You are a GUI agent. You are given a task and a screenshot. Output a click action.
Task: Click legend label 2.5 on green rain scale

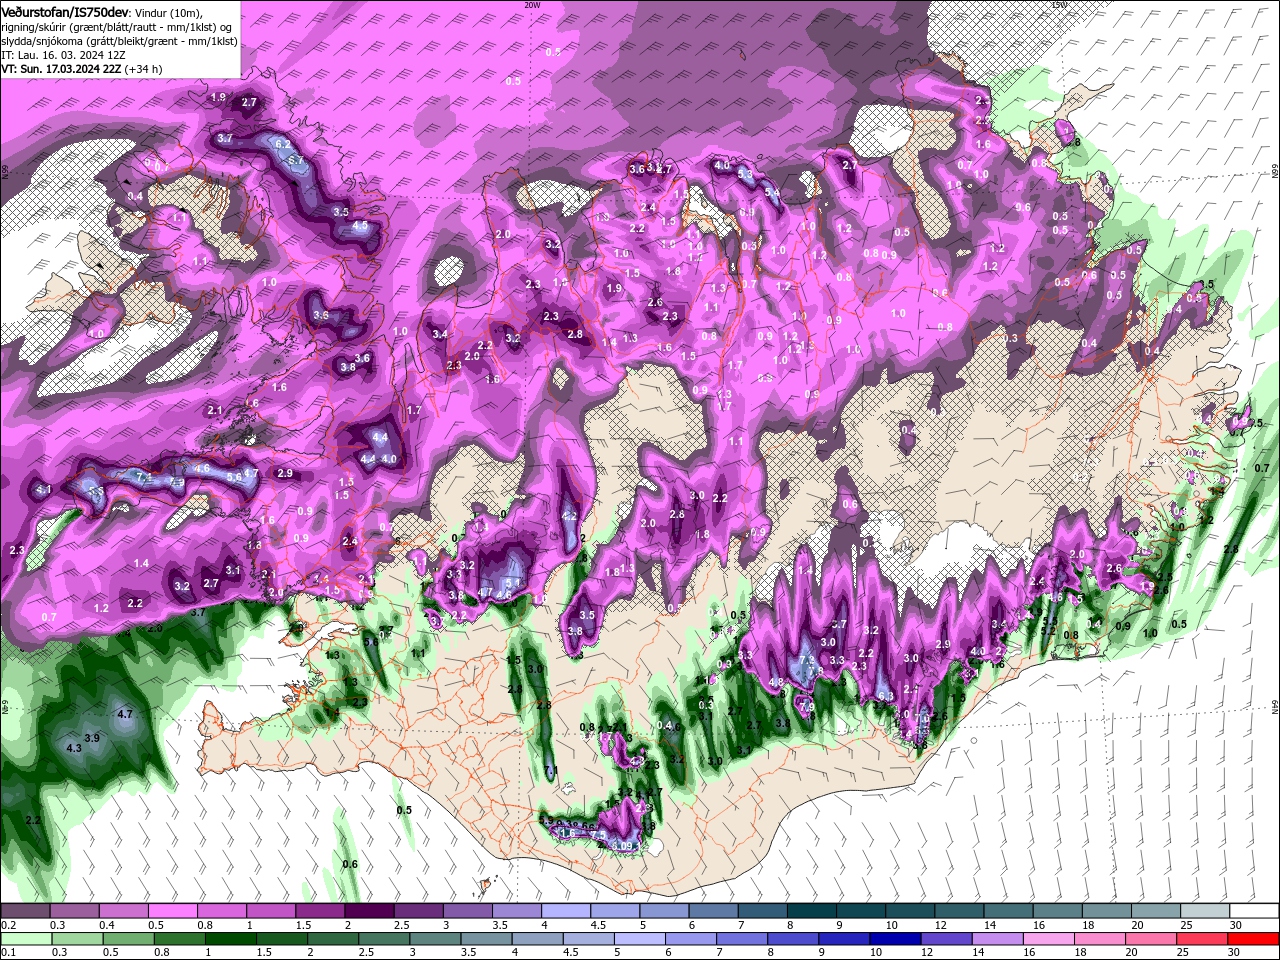click(x=366, y=953)
